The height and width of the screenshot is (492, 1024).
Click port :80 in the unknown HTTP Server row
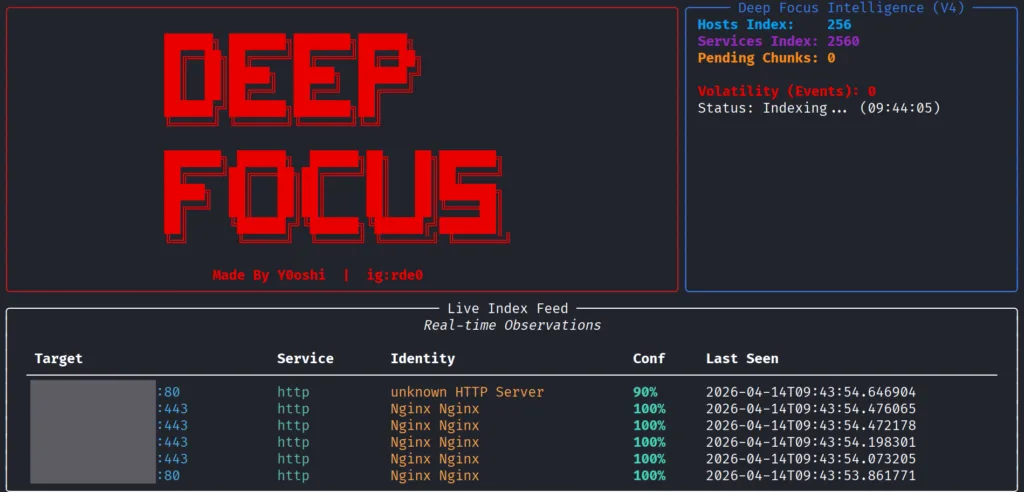pyautogui.click(x=168, y=392)
